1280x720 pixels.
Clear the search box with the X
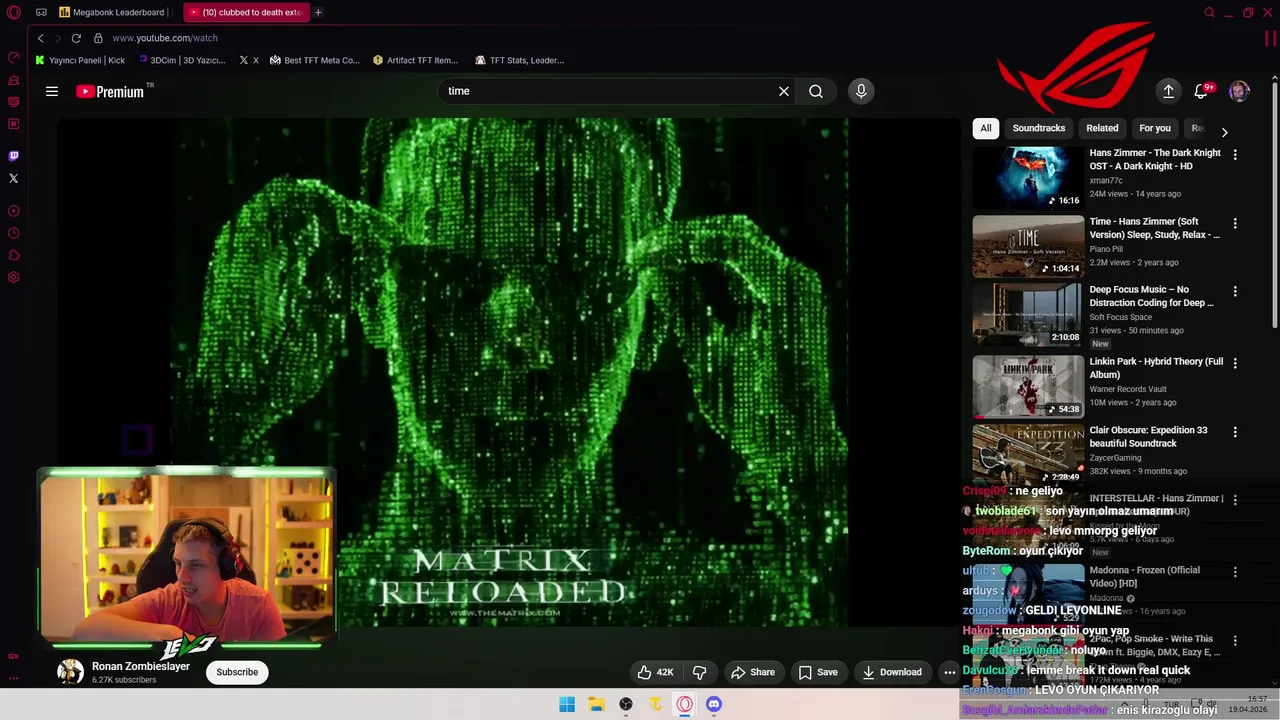pyautogui.click(x=784, y=91)
